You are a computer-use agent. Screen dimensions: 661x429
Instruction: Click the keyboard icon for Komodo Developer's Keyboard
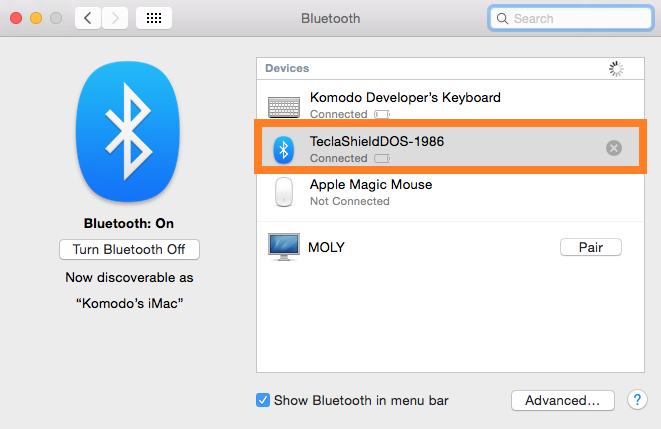tap(284, 106)
